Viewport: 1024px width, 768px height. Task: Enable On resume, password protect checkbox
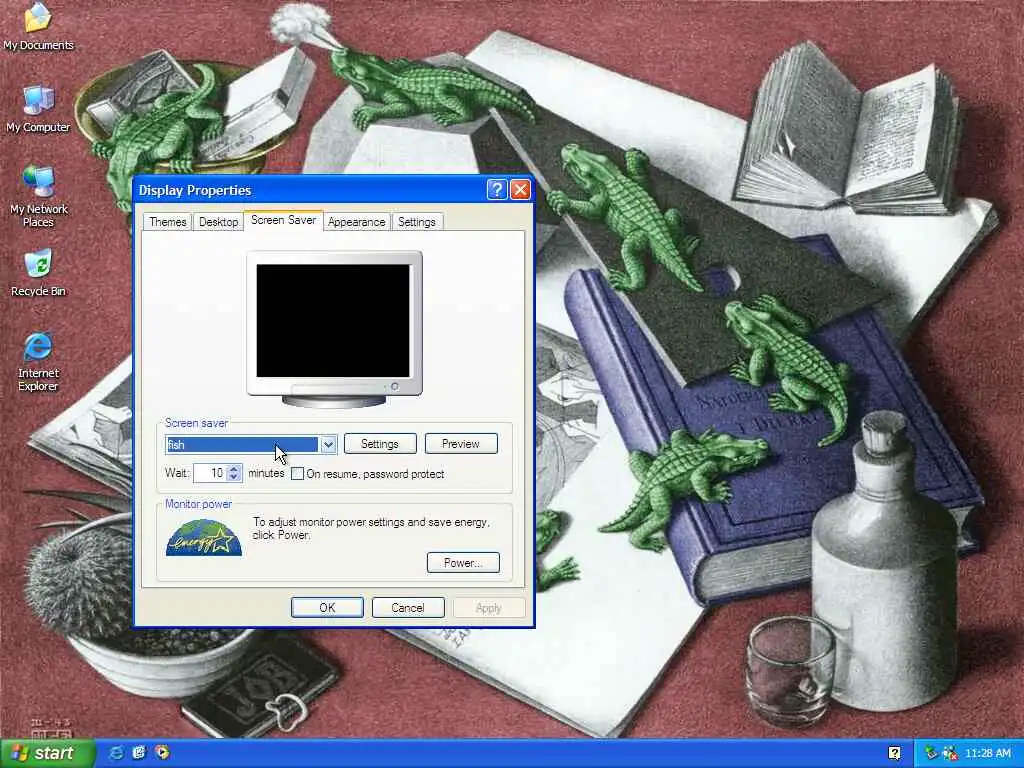(297, 473)
